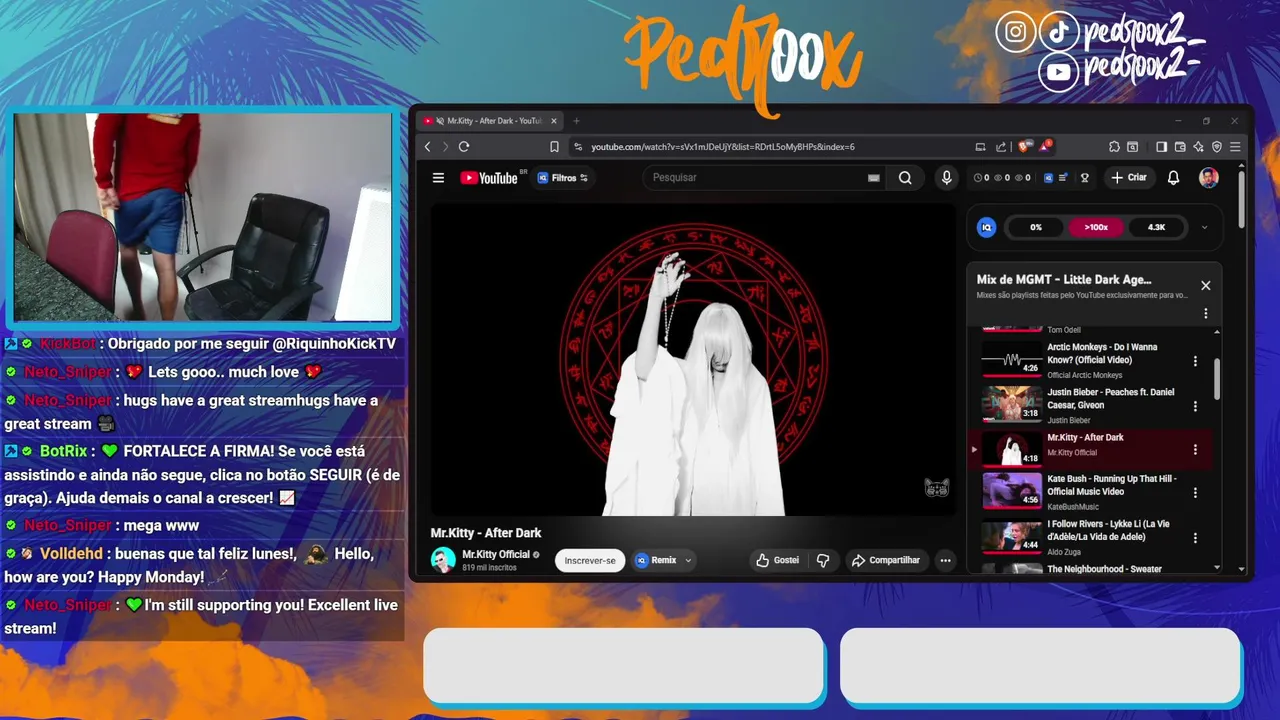This screenshot has width=1280, height=720.
Task: Bookmark this page in the browser
Action: coord(554,147)
